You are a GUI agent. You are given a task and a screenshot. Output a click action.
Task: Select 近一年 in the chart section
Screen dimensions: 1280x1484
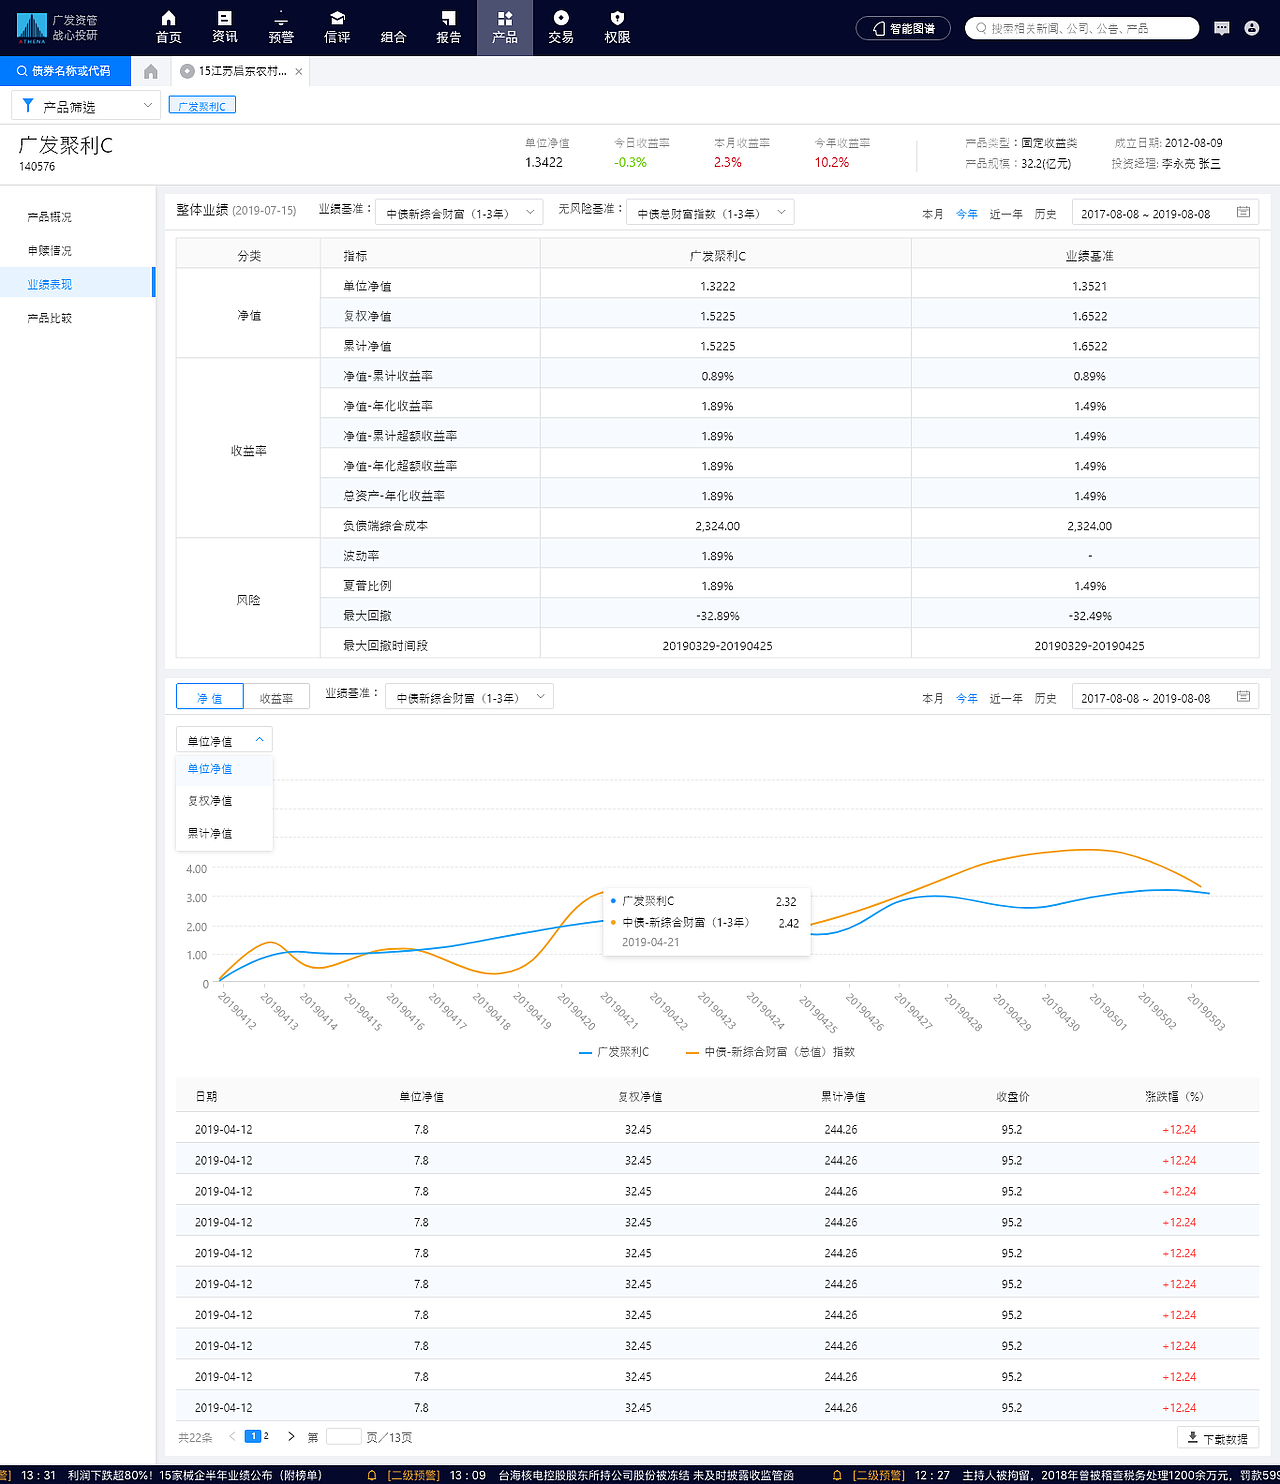tap(1006, 697)
